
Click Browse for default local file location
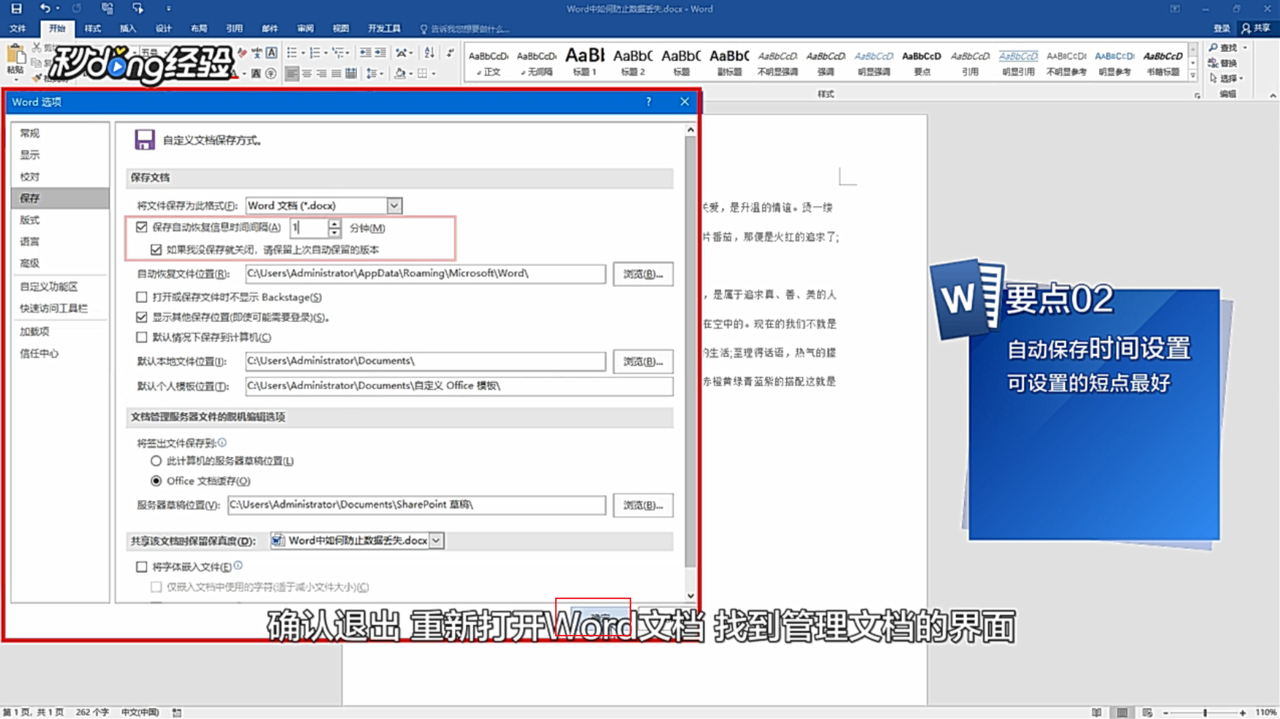point(642,361)
